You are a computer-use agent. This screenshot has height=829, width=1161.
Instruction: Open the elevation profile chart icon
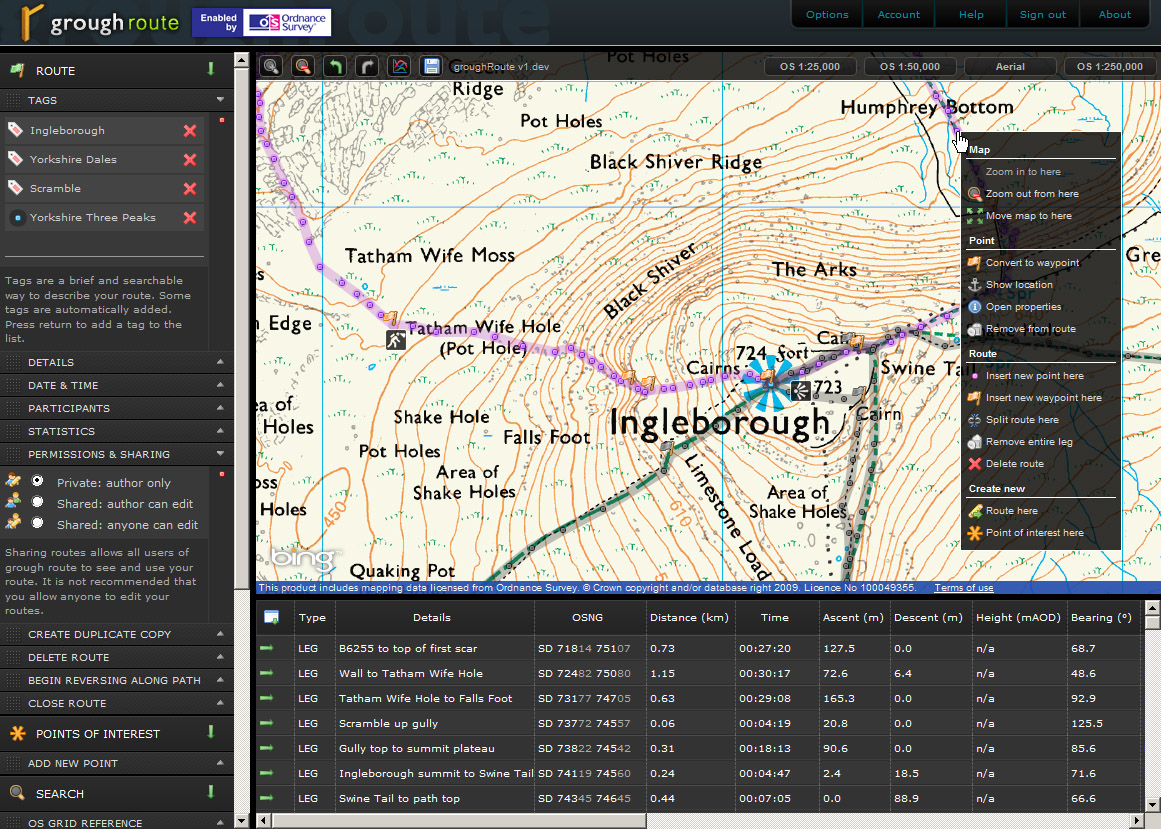click(x=399, y=67)
